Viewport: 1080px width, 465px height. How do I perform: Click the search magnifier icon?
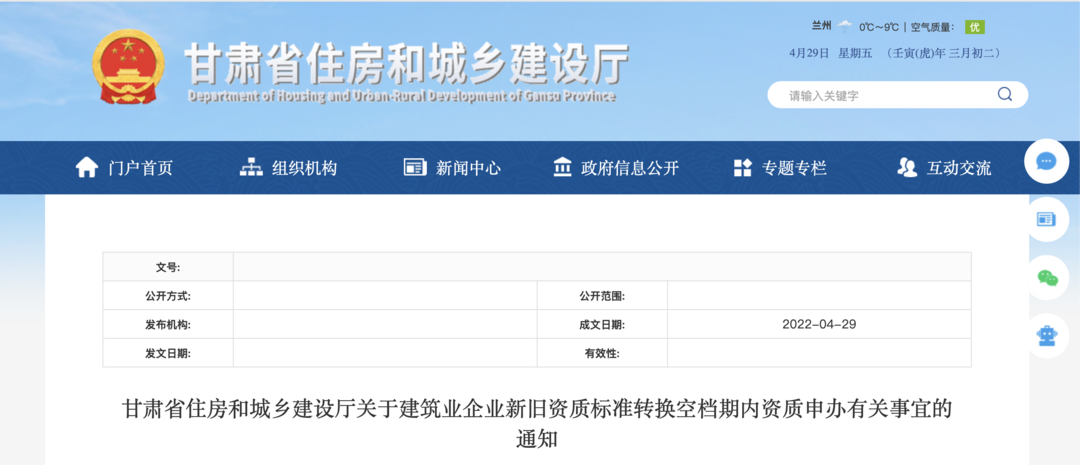[1004, 95]
